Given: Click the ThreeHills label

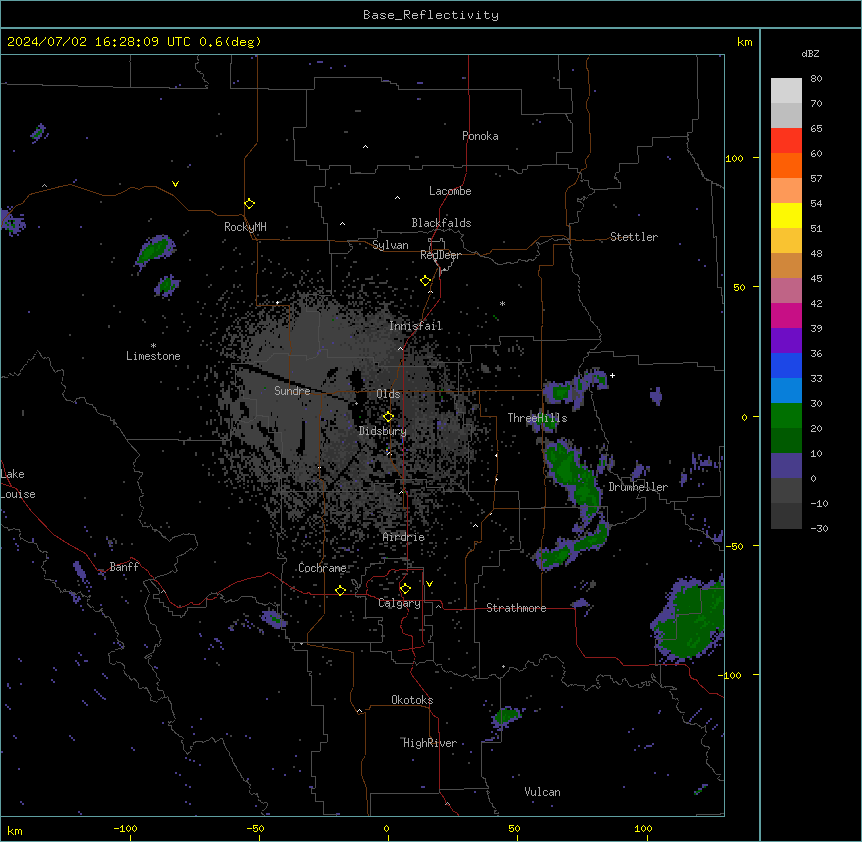Looking at the screenshot, I should click(x=537, y=418).
